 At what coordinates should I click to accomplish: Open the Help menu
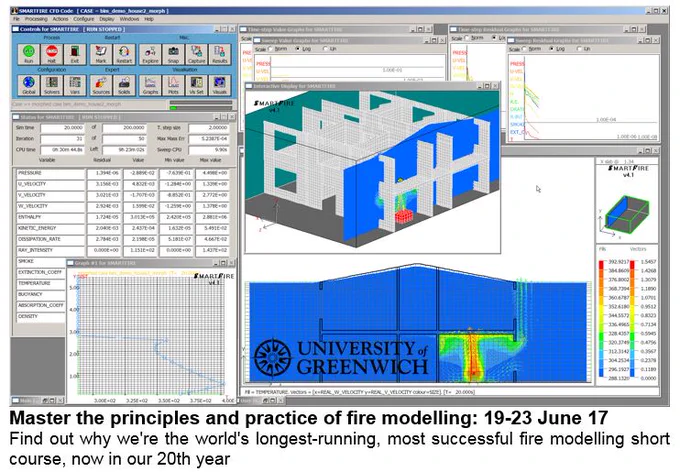(149, 19)
